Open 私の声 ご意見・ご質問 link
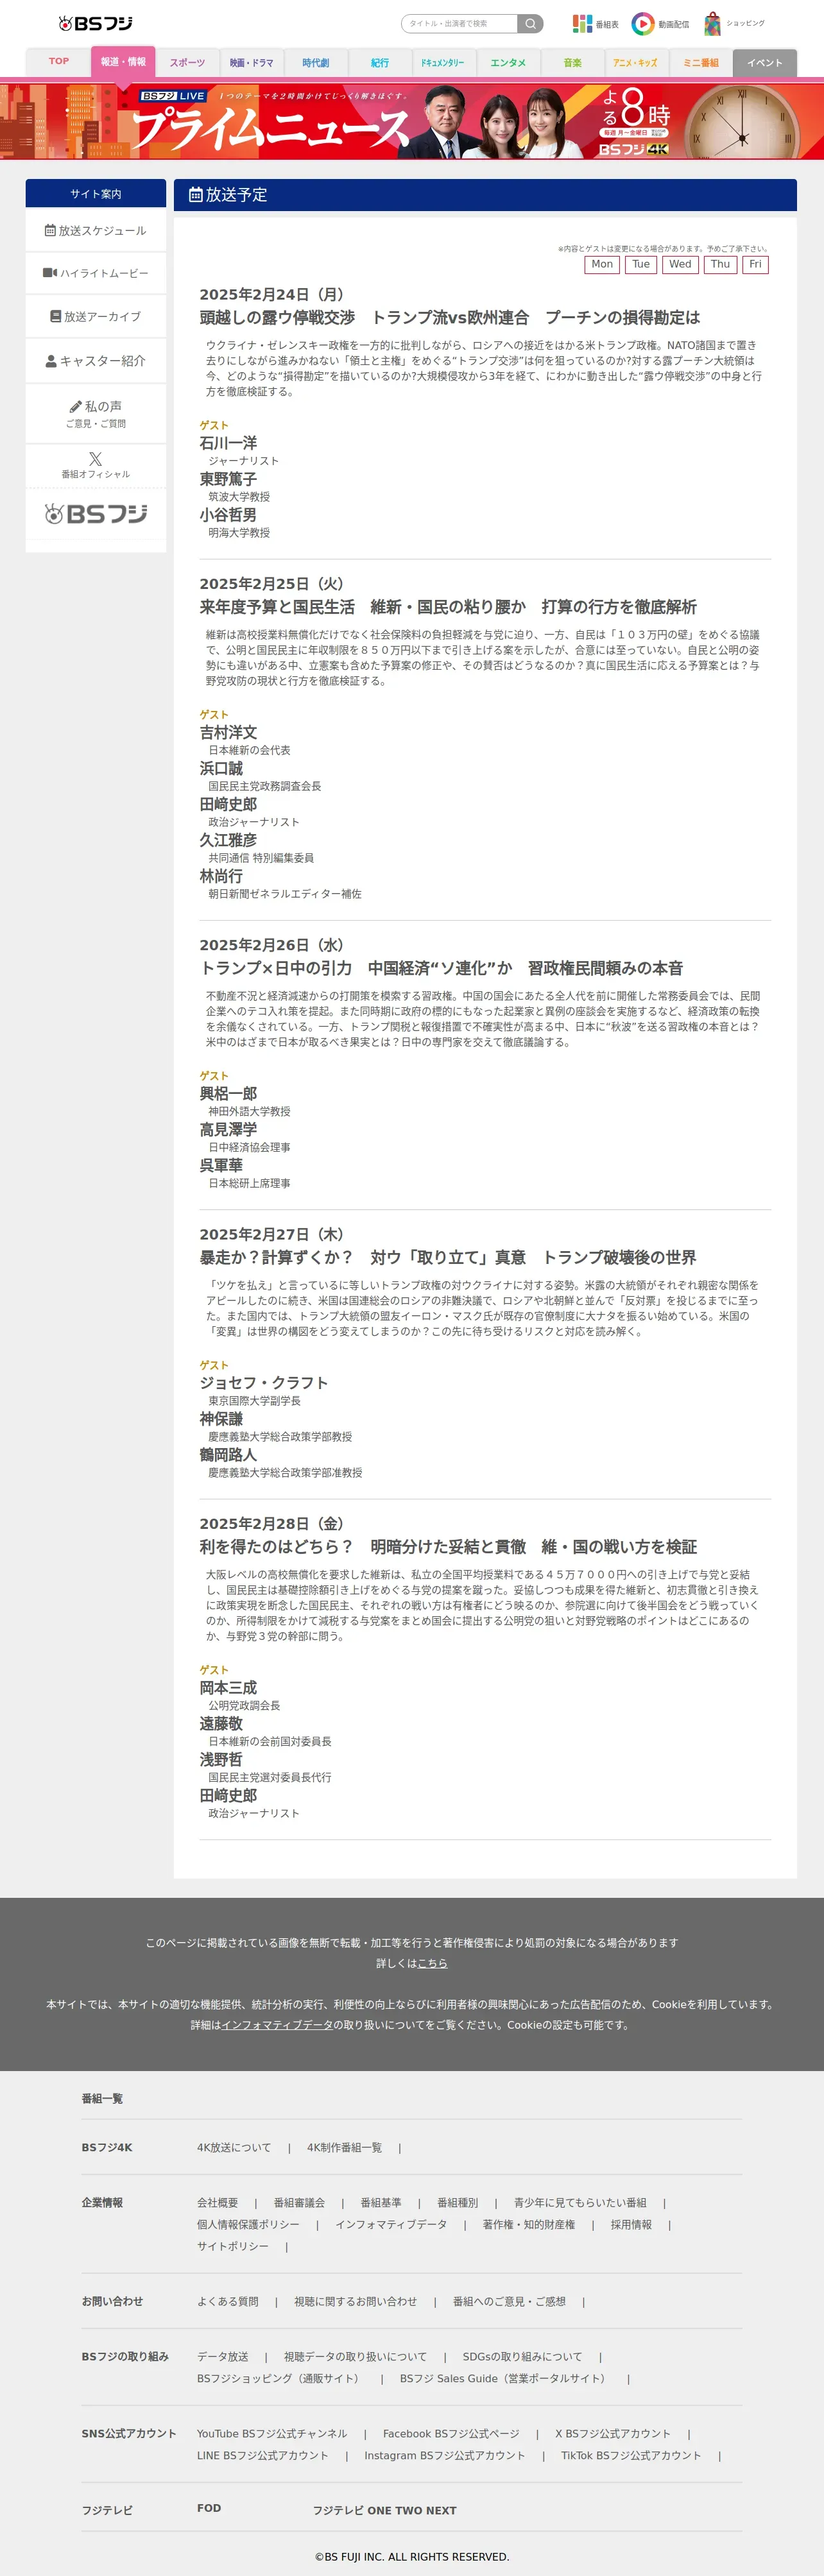This screenshot has width=824, height=2576. [x=96, y=413]
